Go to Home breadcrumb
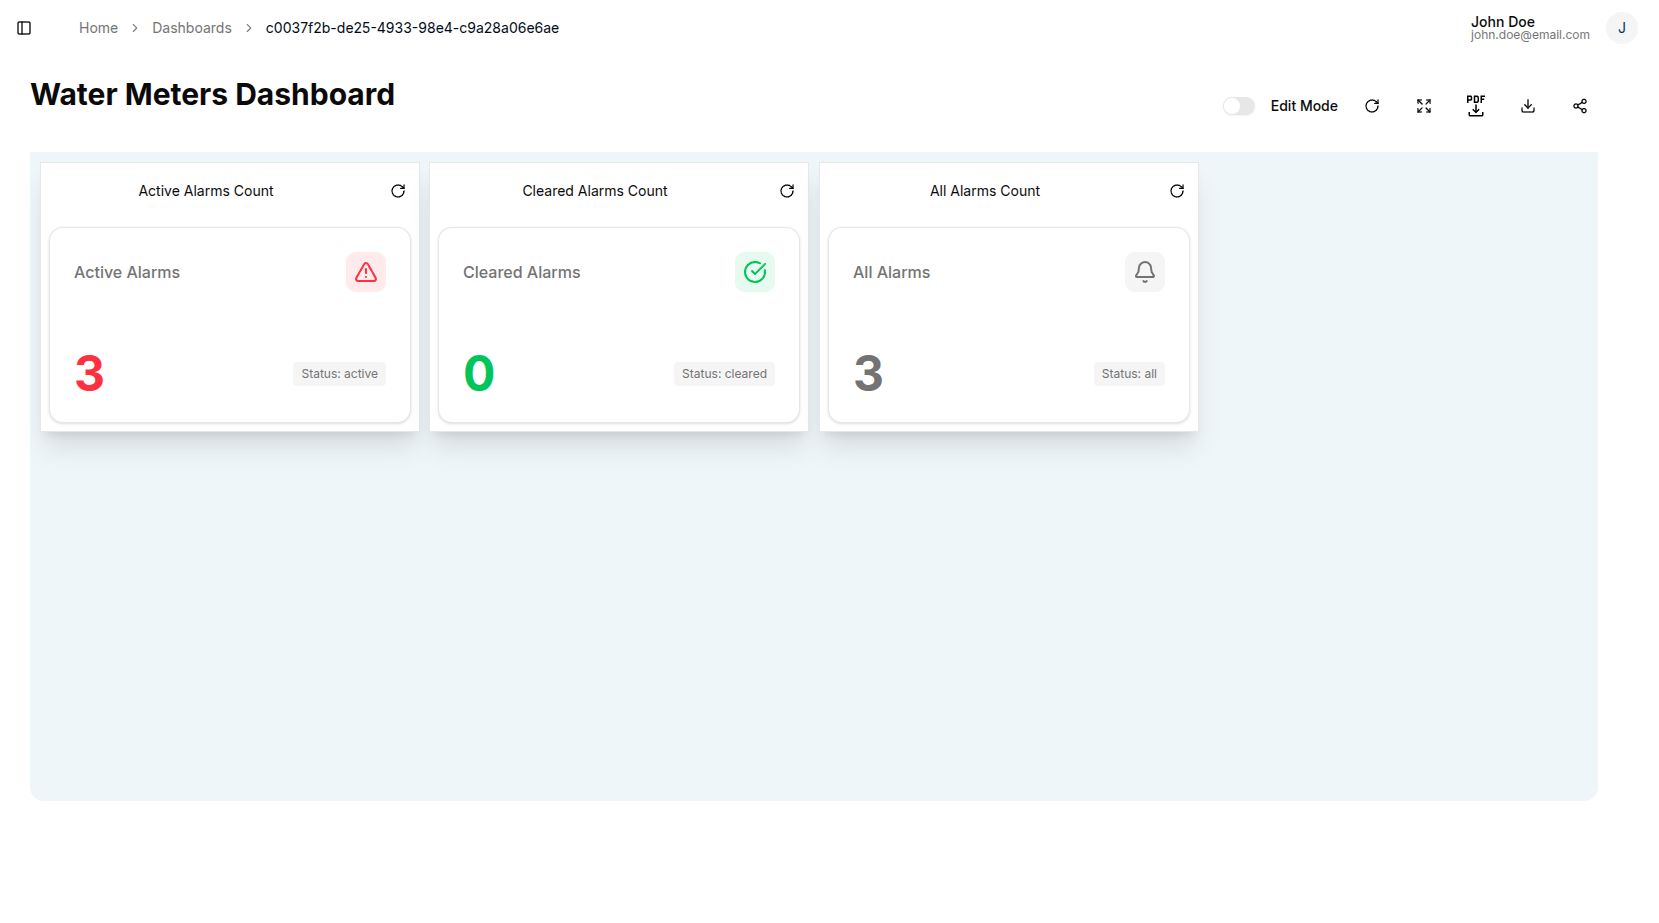The image size is (1659, 923). (98, 28)
